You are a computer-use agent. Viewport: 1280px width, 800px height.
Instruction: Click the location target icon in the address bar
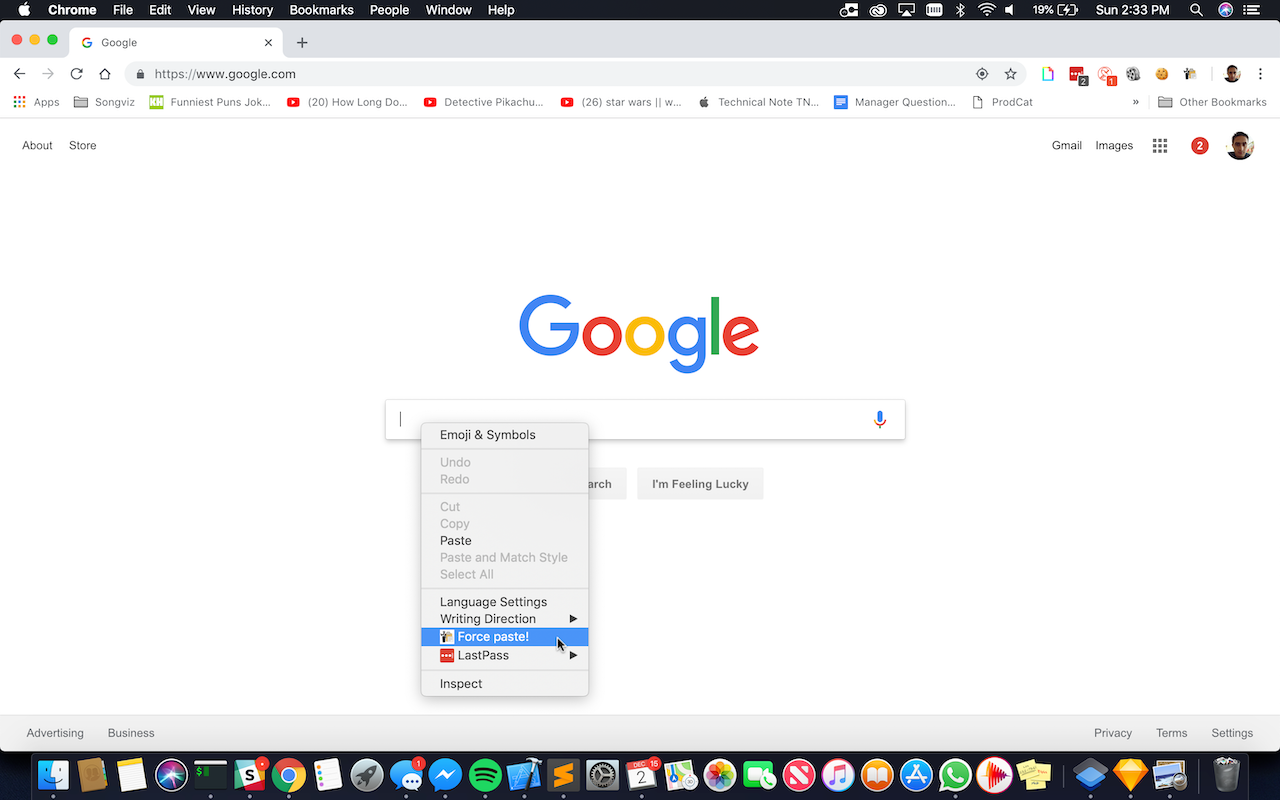(982, 74)
